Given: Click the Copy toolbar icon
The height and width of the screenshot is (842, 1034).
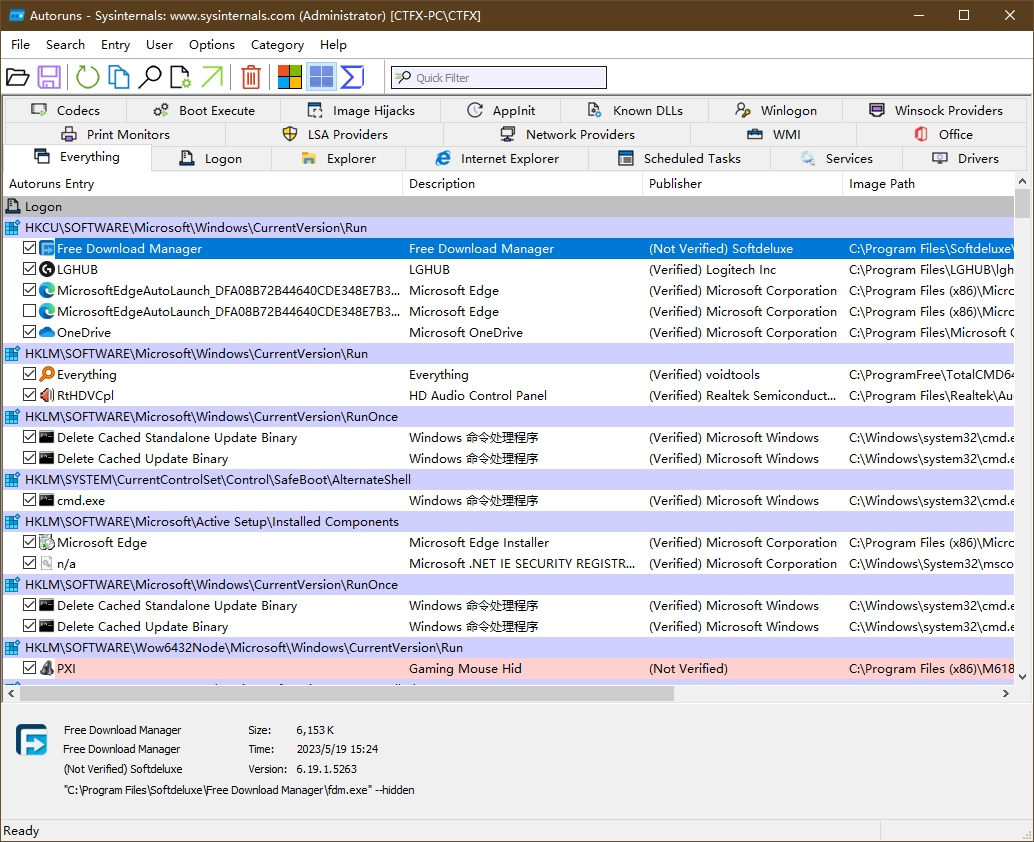Looking at the screenshot, I should pos(119,77).
